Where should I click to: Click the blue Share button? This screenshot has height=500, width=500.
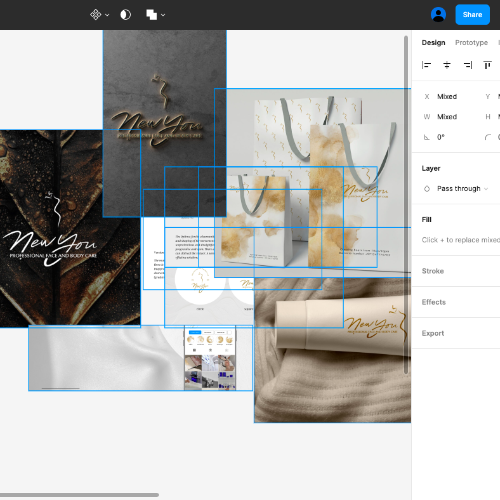pos(472,15)
